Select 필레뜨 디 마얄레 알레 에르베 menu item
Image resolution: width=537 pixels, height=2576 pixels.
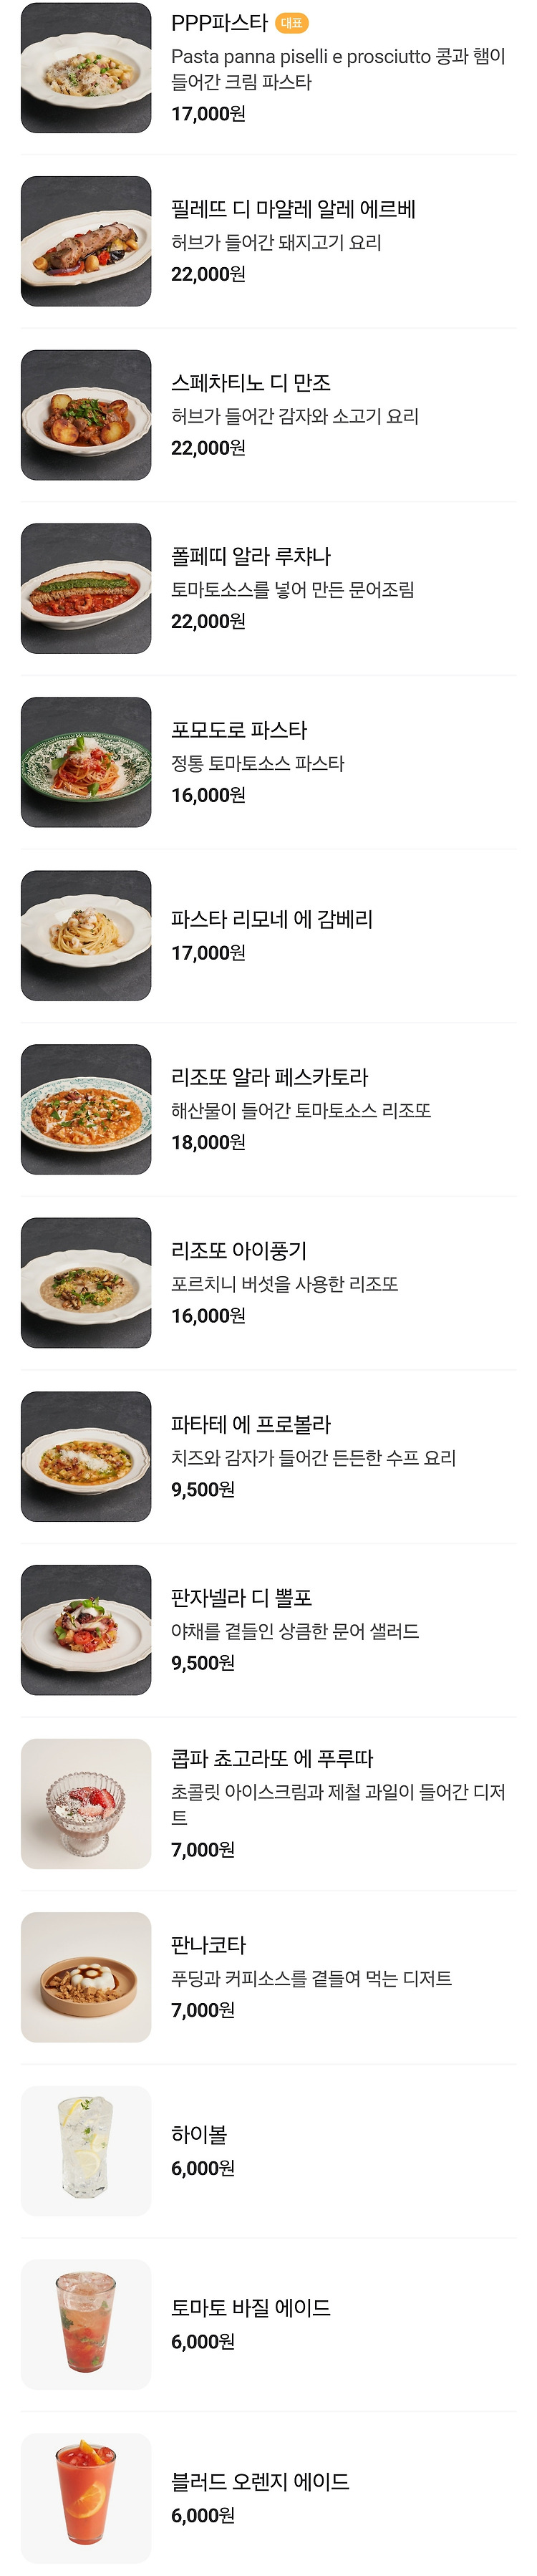268,241
